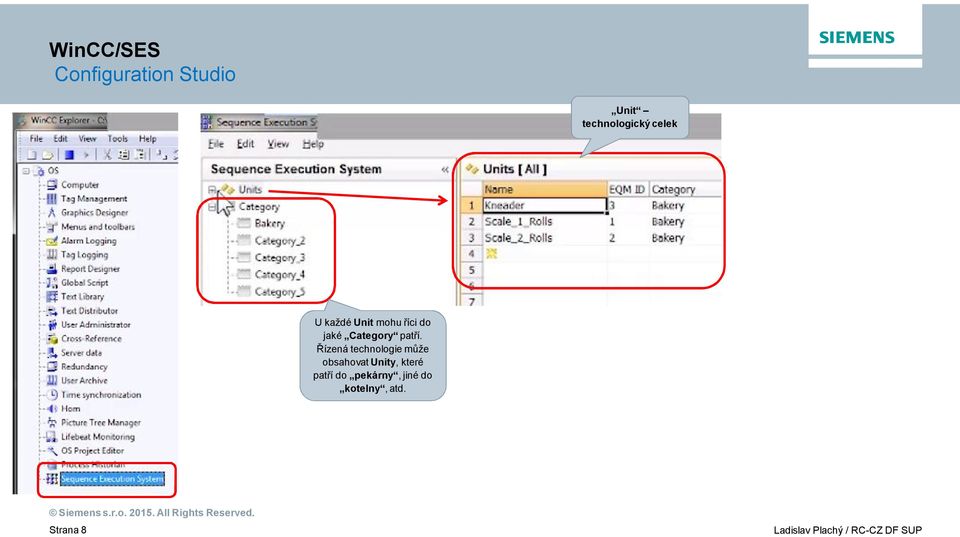Click the Tag Logging icon
This screenshot has width=960, height=537.
(x=52, y=254)
